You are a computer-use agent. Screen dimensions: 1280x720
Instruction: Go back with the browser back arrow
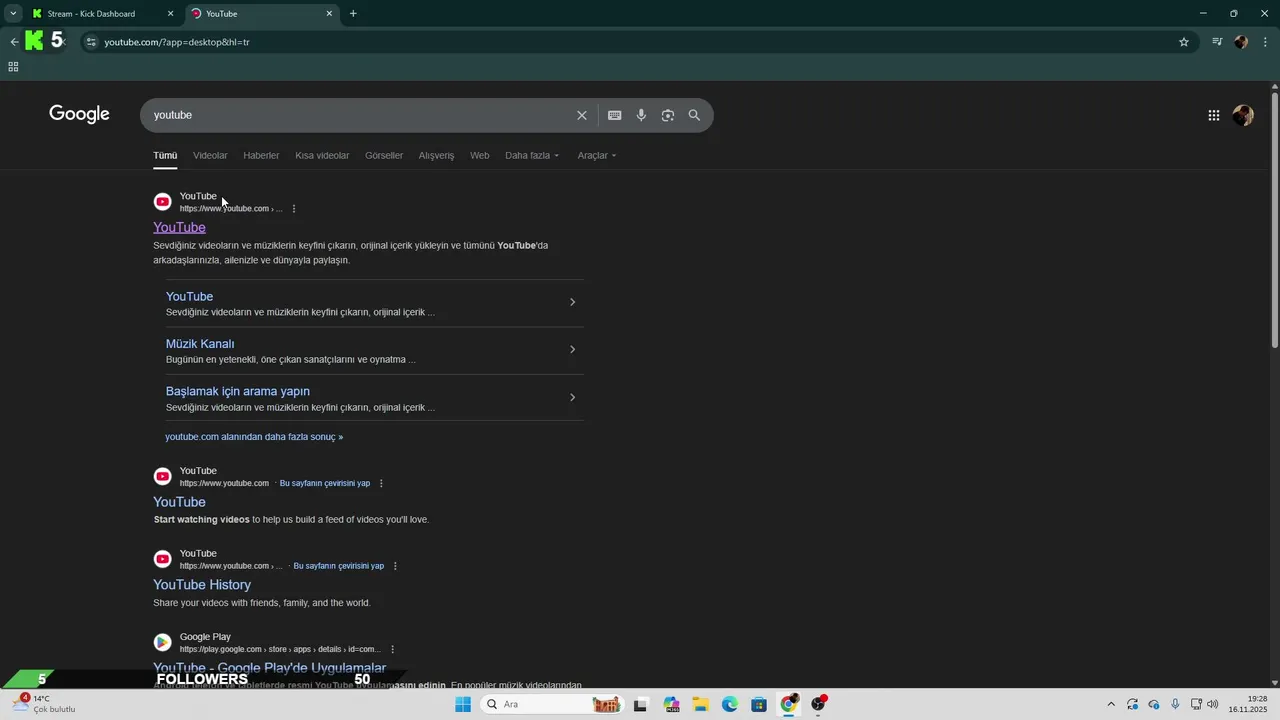[x=14, y=42]
